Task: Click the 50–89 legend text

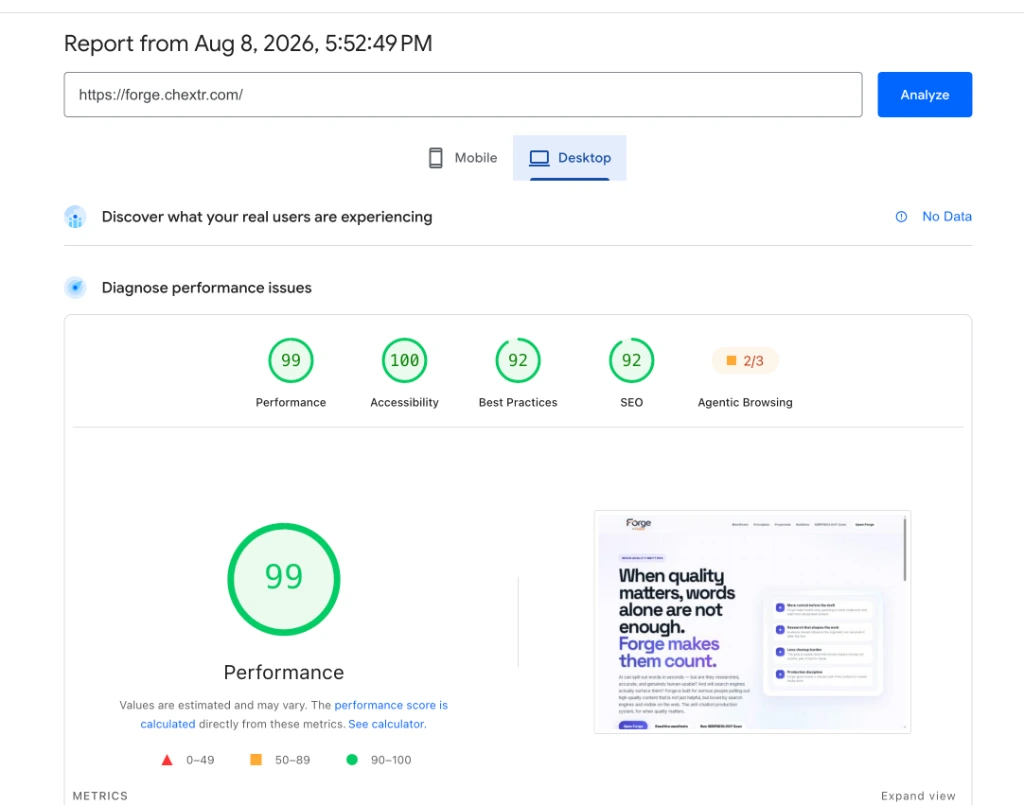Action: pyautogui.click(x=293, y=760)
